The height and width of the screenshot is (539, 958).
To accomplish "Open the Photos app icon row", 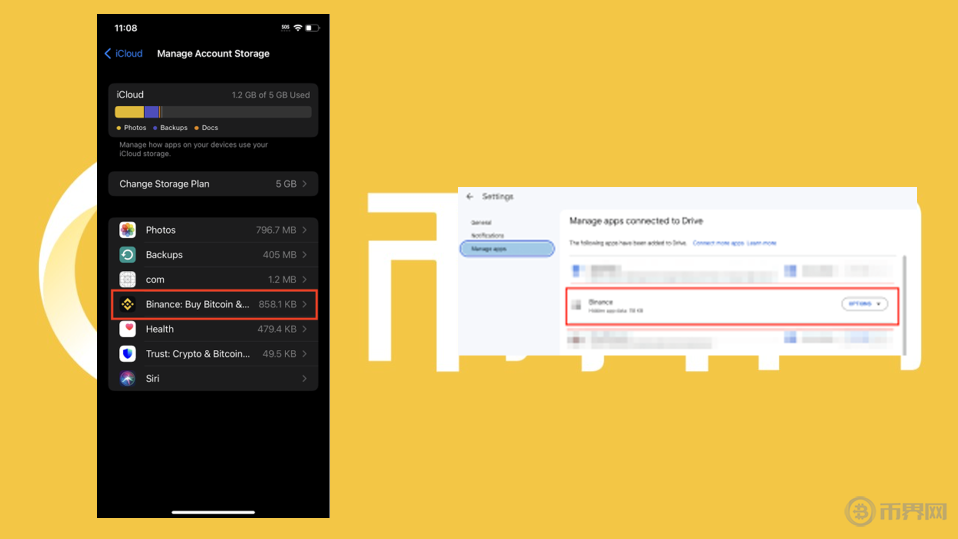I will point(128,230).
